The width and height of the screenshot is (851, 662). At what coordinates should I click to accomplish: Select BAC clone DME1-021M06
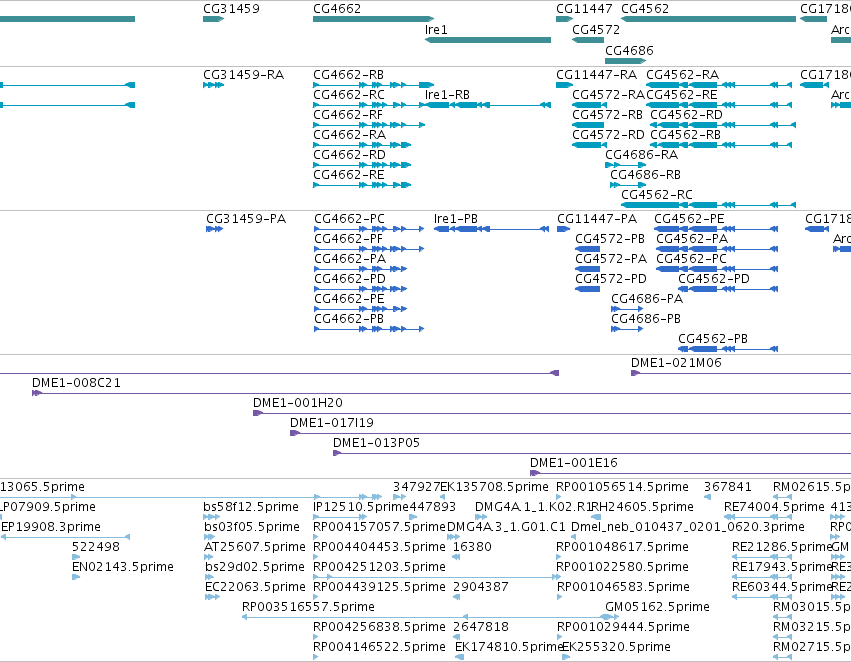(x=676, y=363)
